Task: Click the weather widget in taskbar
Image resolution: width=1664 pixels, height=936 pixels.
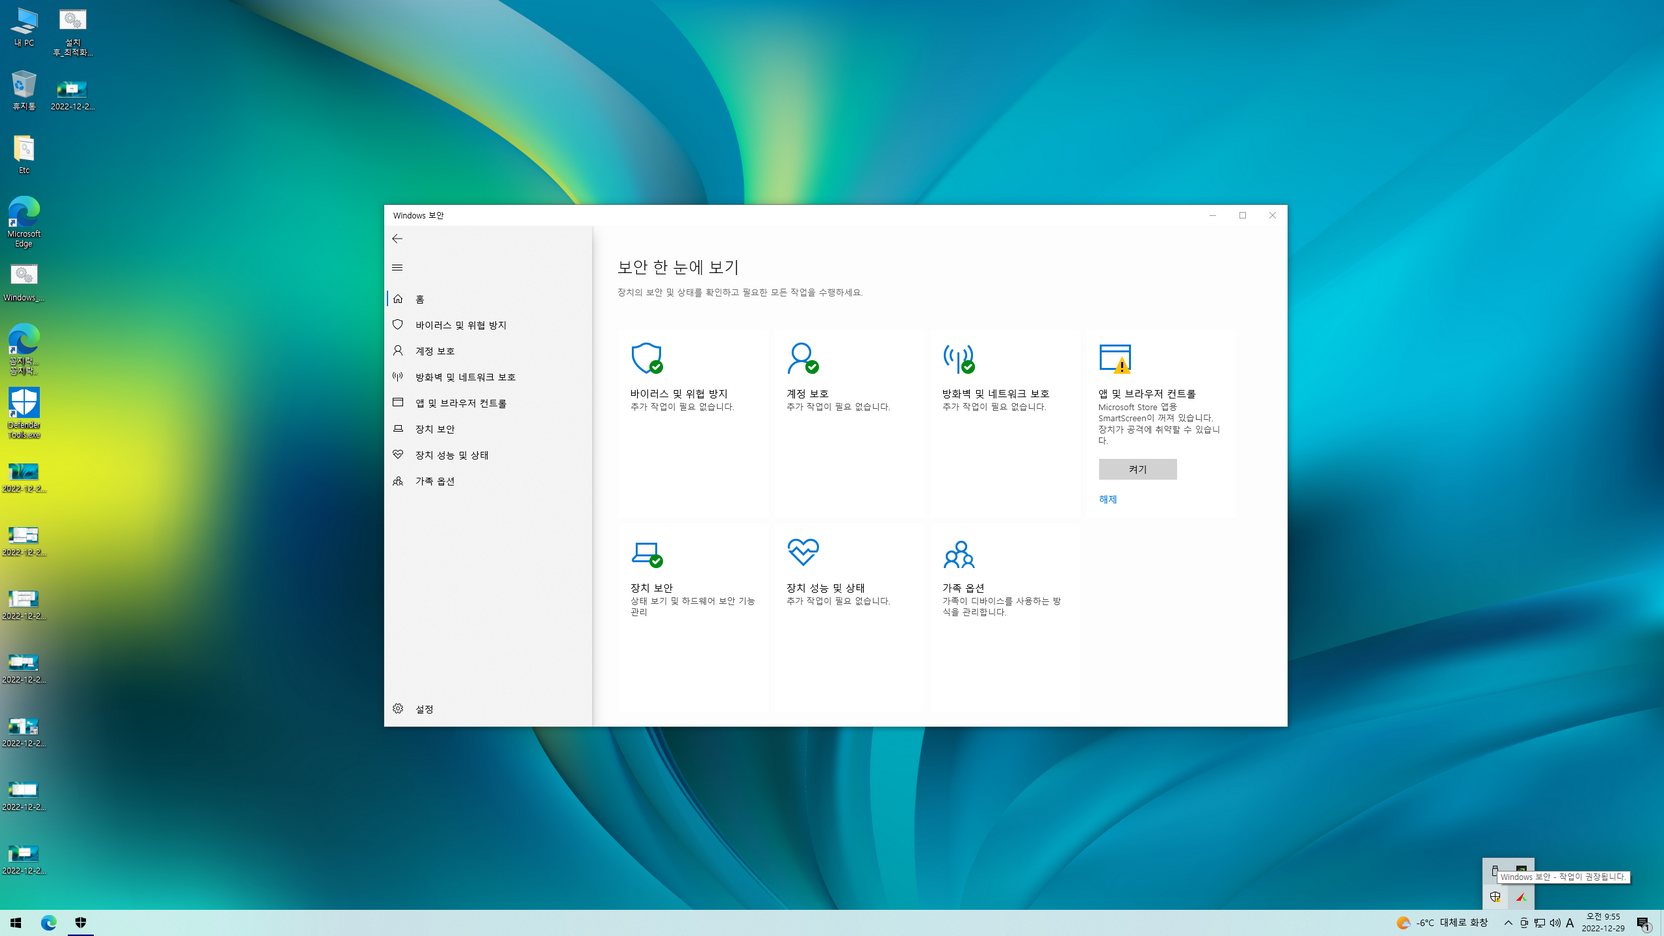Action: coord(1442,923)
